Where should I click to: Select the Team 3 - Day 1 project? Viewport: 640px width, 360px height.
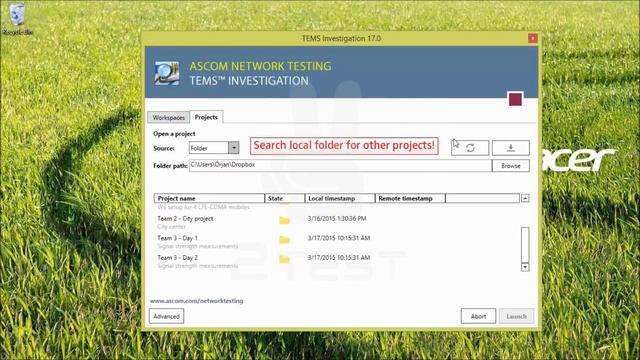click(x=337, y=242)
